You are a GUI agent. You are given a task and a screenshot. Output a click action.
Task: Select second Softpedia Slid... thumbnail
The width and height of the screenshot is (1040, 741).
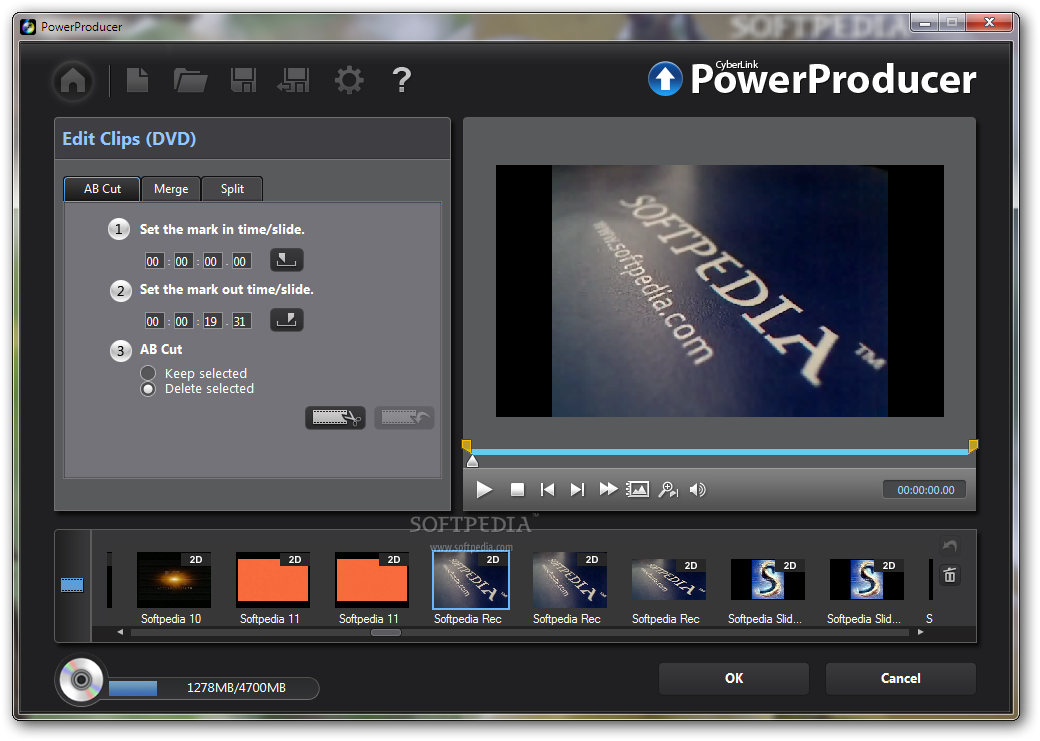click(x=866, y=579)
